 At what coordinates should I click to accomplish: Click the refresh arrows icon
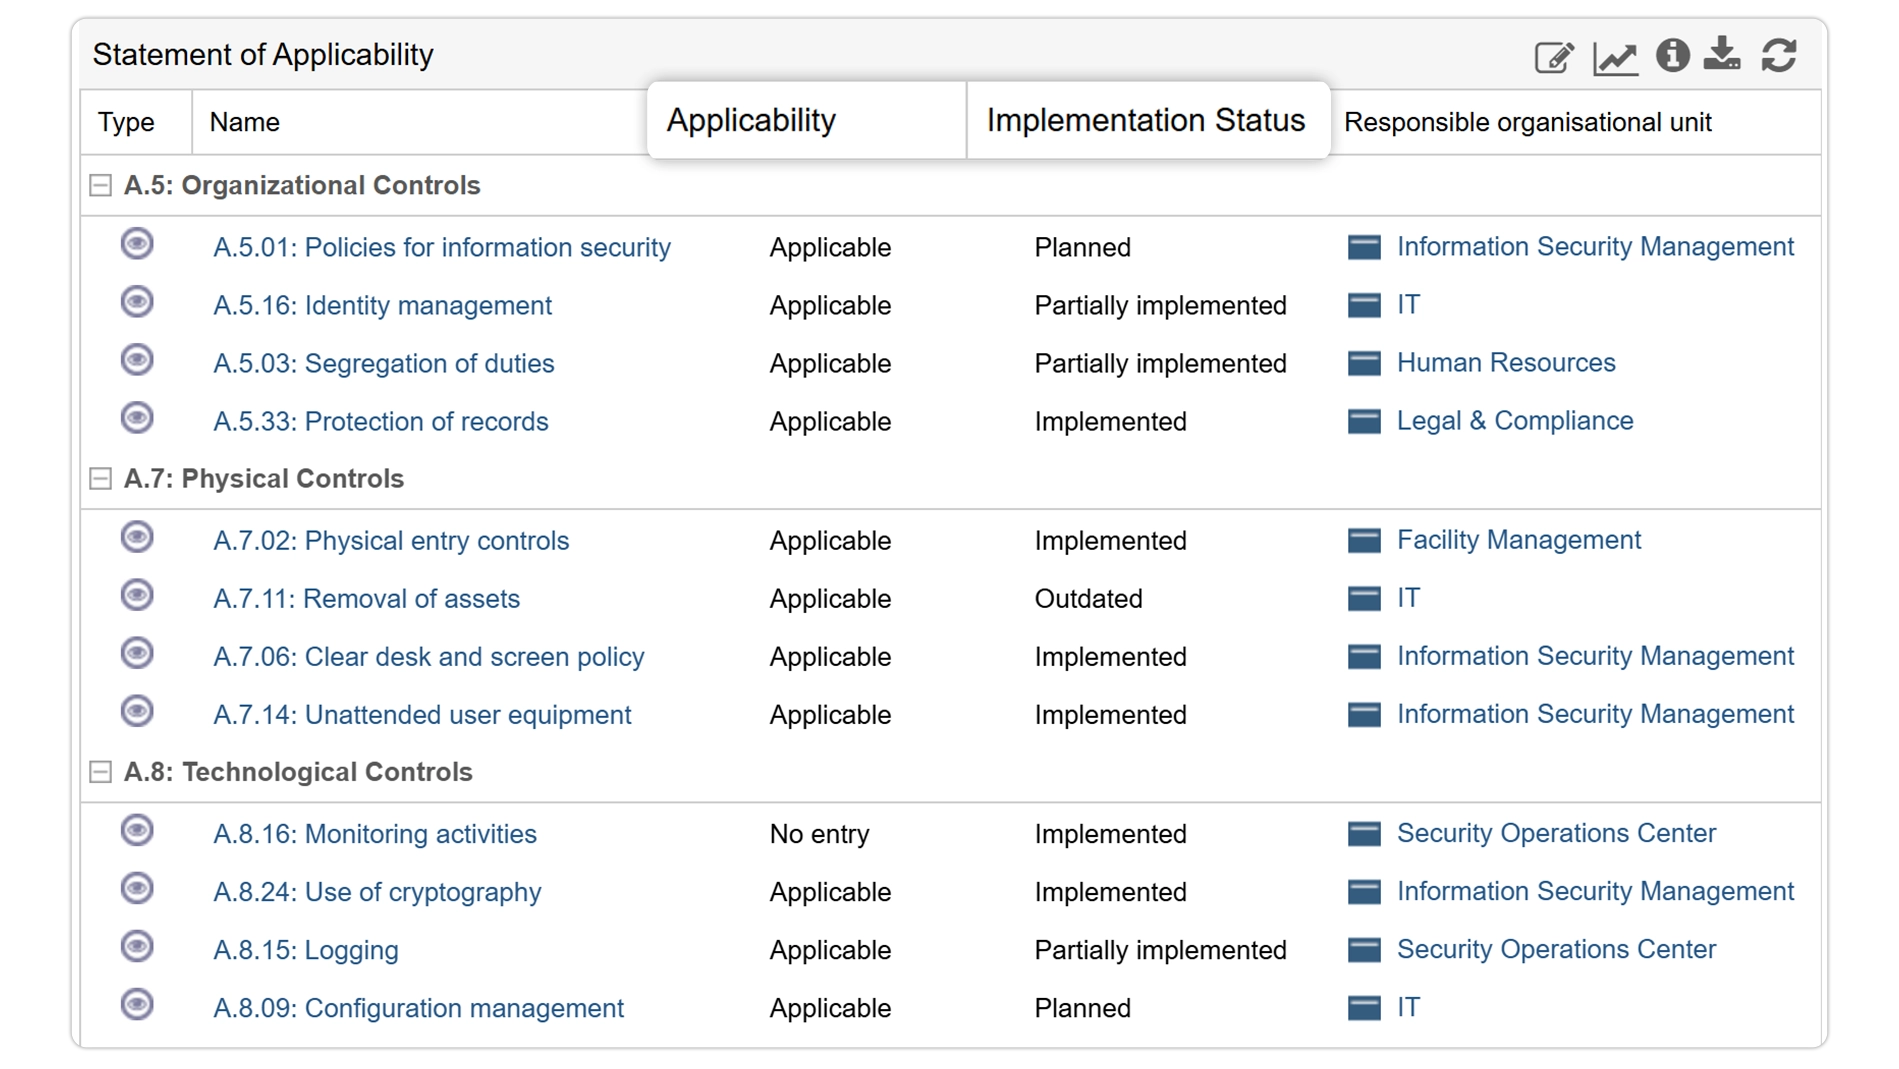(x=1779, y=55)
